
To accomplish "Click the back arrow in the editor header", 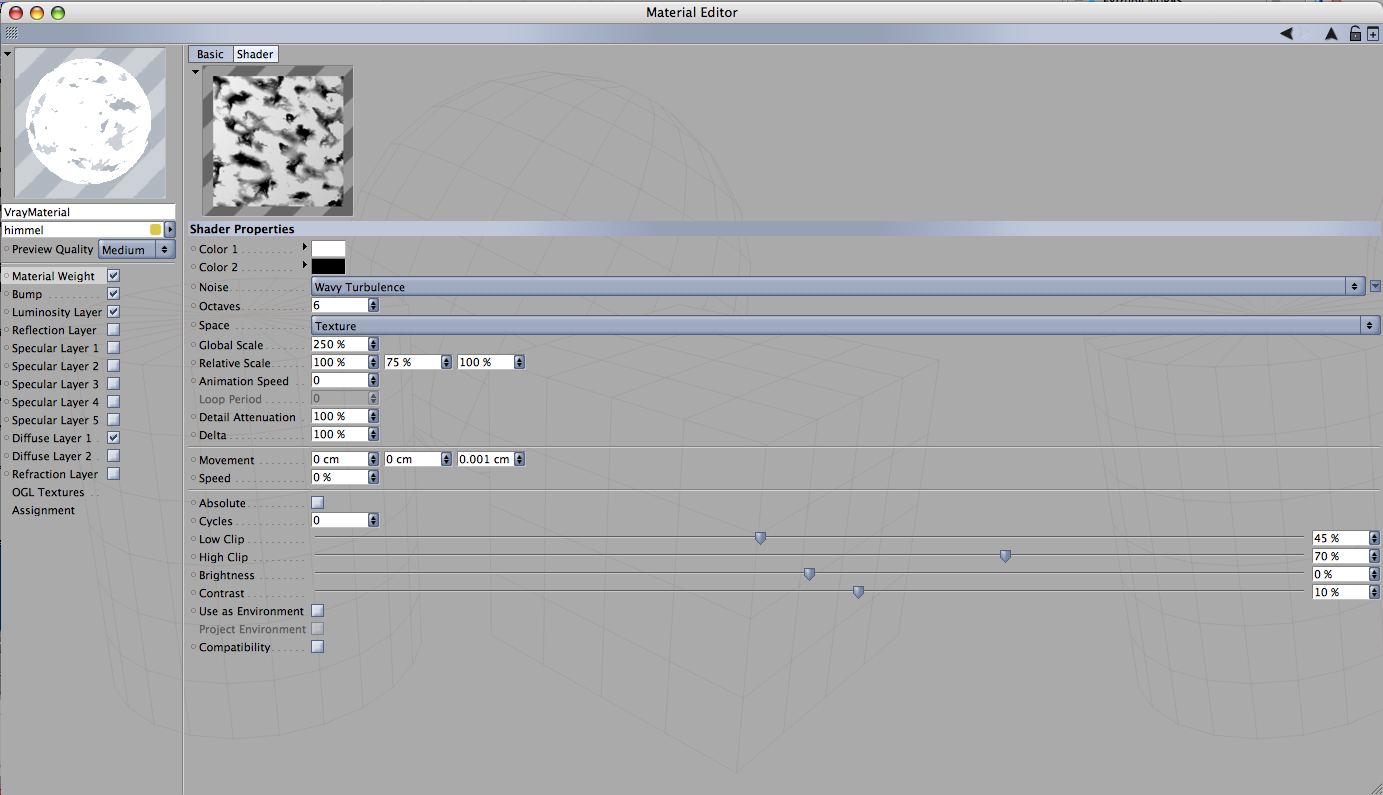I will 1286,34.
